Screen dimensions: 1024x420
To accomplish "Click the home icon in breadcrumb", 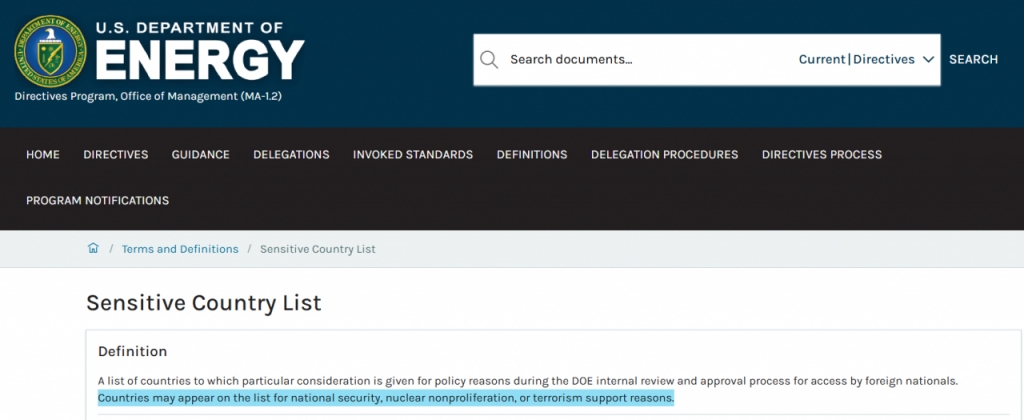I will [x=93, y=248].
